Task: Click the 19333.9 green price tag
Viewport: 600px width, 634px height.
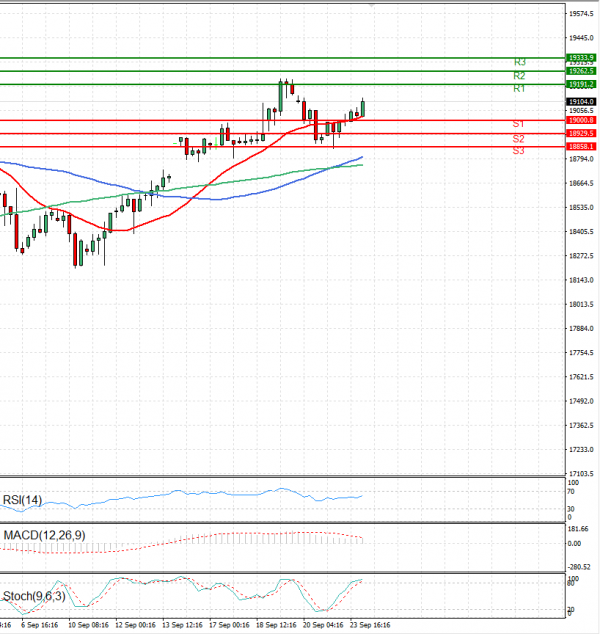Action: click(581, 58)
